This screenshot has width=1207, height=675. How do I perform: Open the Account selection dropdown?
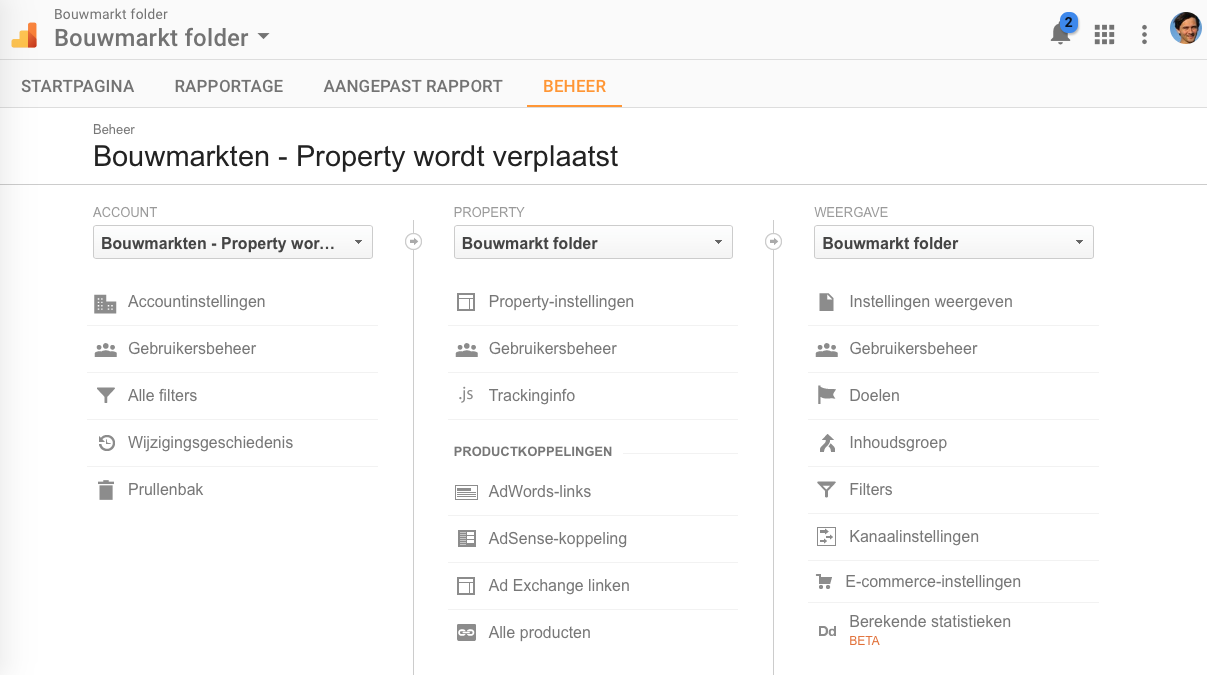pos(233,242)
